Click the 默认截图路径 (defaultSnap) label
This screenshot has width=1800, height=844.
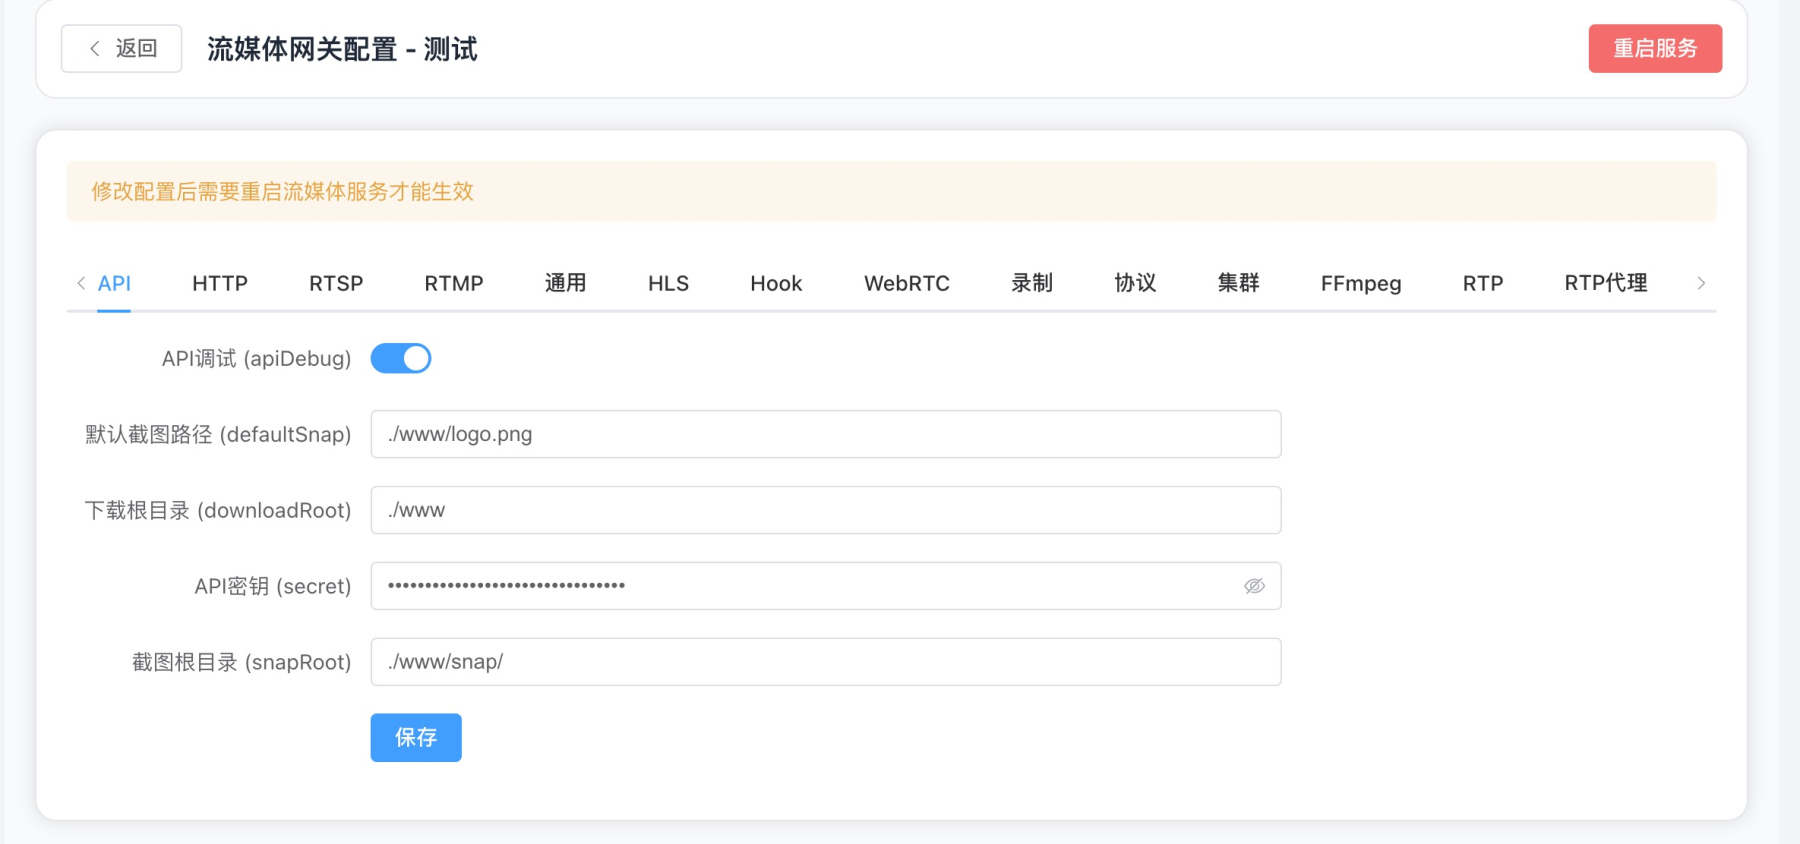[x=218, y=434]
